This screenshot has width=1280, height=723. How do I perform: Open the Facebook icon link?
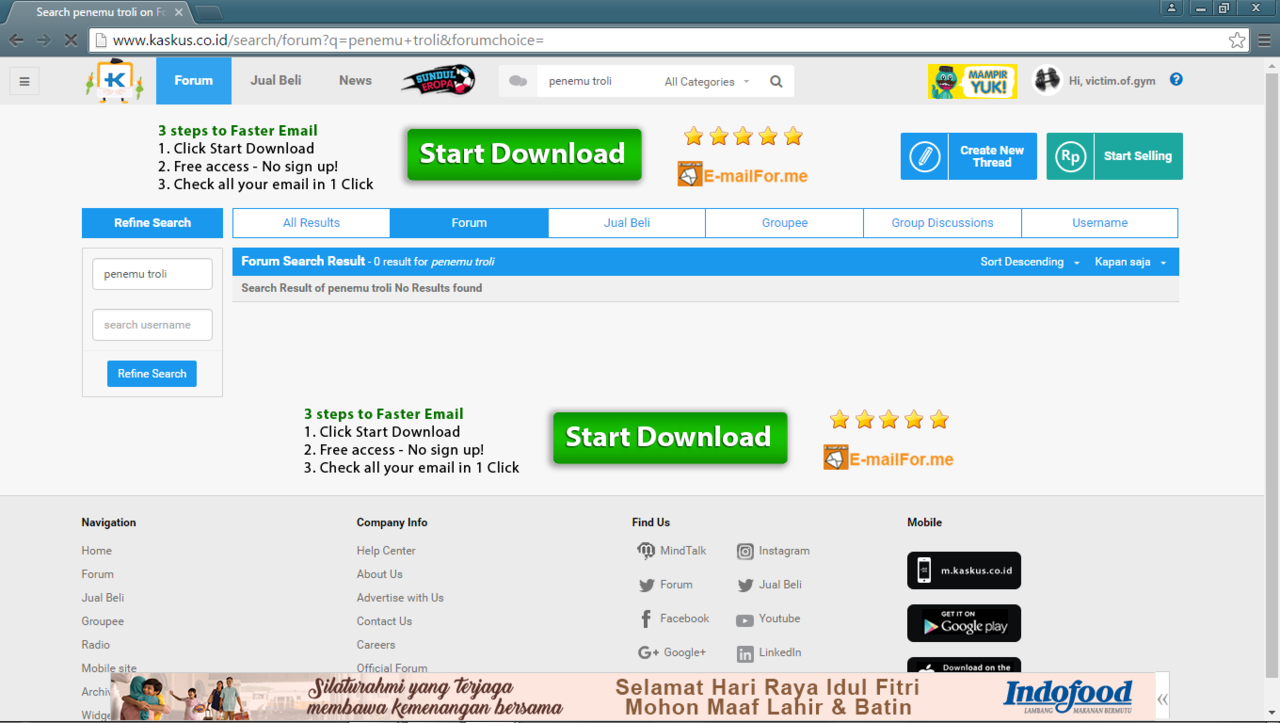click(646, 619)
